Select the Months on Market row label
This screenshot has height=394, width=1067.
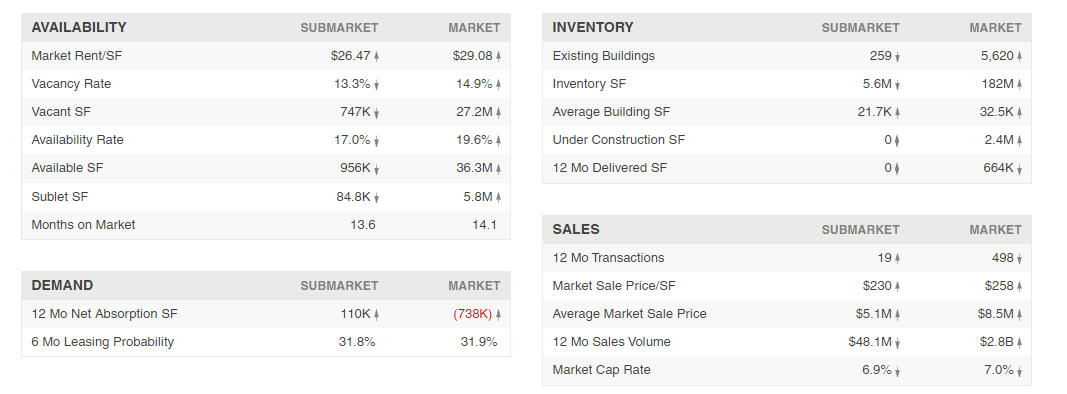click(x=83, y=225)
